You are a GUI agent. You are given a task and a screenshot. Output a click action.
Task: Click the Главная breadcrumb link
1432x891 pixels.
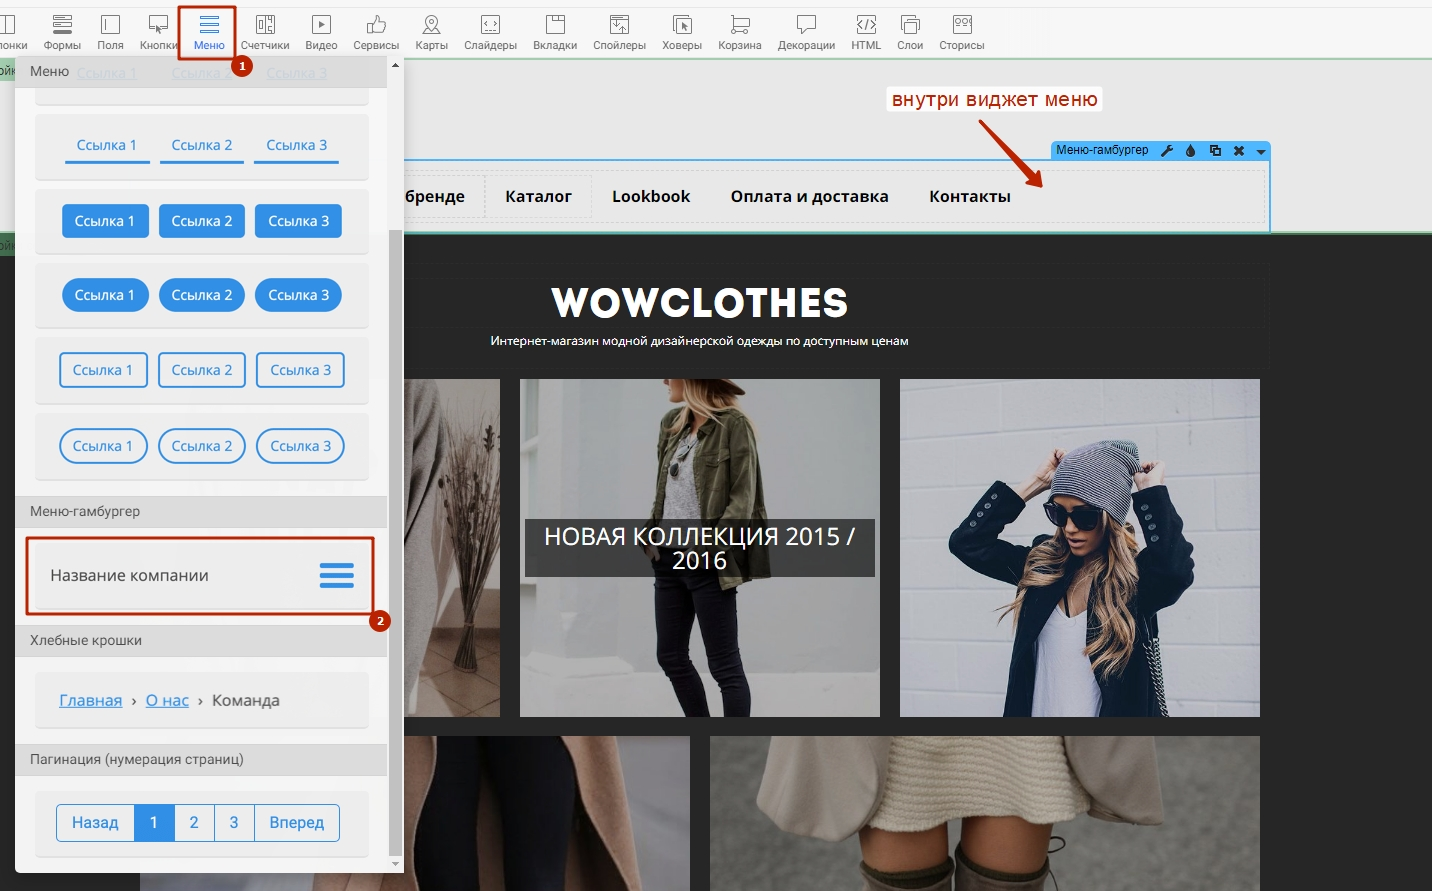click(91, 701)
